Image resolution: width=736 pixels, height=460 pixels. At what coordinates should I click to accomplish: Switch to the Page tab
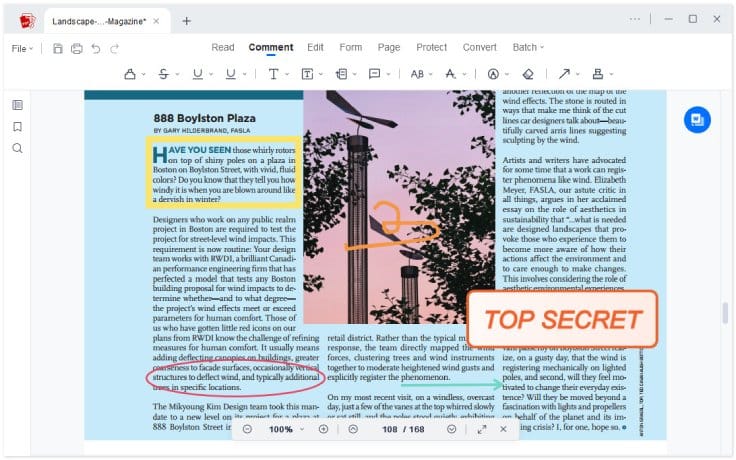389,47
